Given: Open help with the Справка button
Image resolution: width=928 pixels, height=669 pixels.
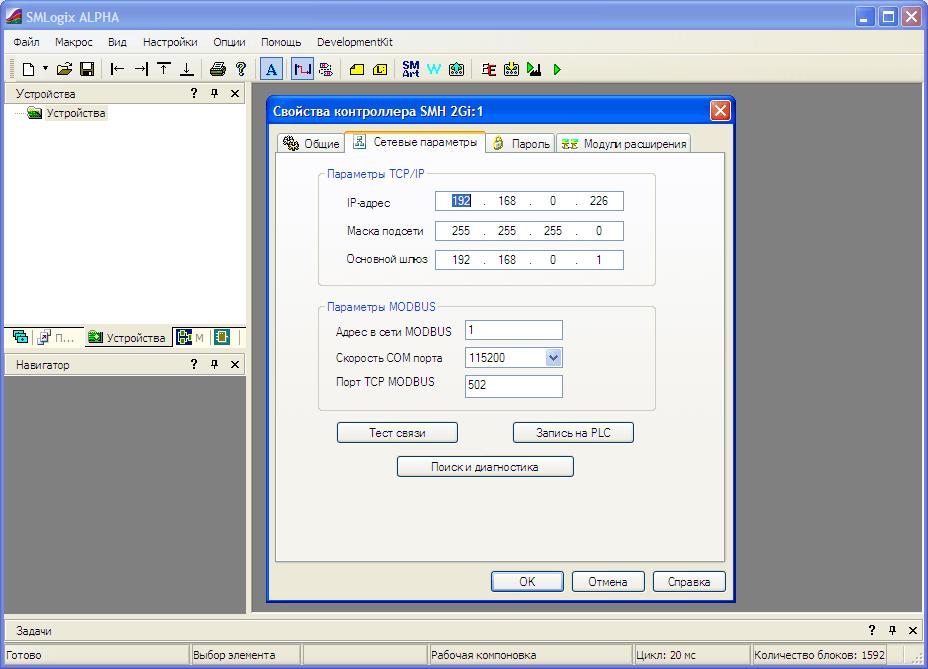Looking at the screenshot, I should click(x=689, y=581).
